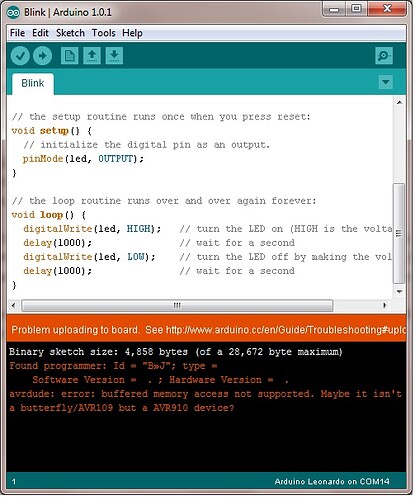This screenshot has width=415, height=500.
Task: Open the Edit menu
Action: [40, 33]
